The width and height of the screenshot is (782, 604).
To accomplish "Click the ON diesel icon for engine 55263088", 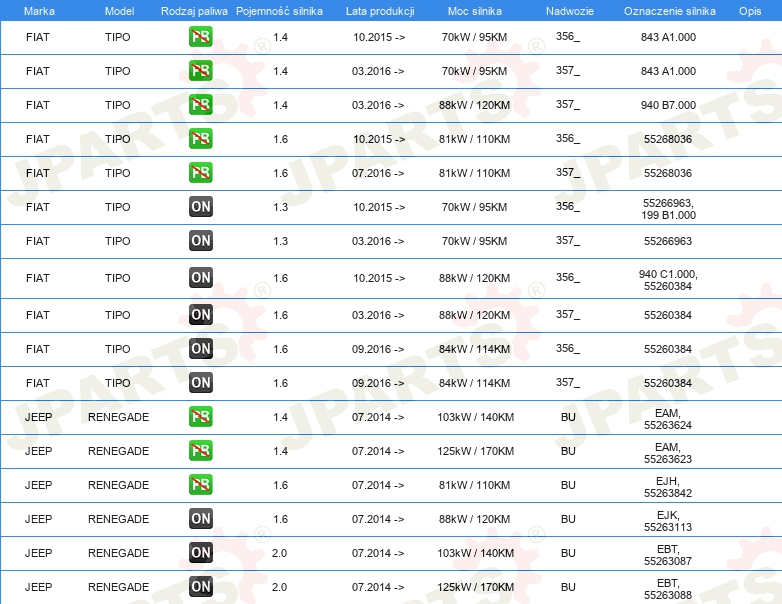I will (x=200, y=587).
